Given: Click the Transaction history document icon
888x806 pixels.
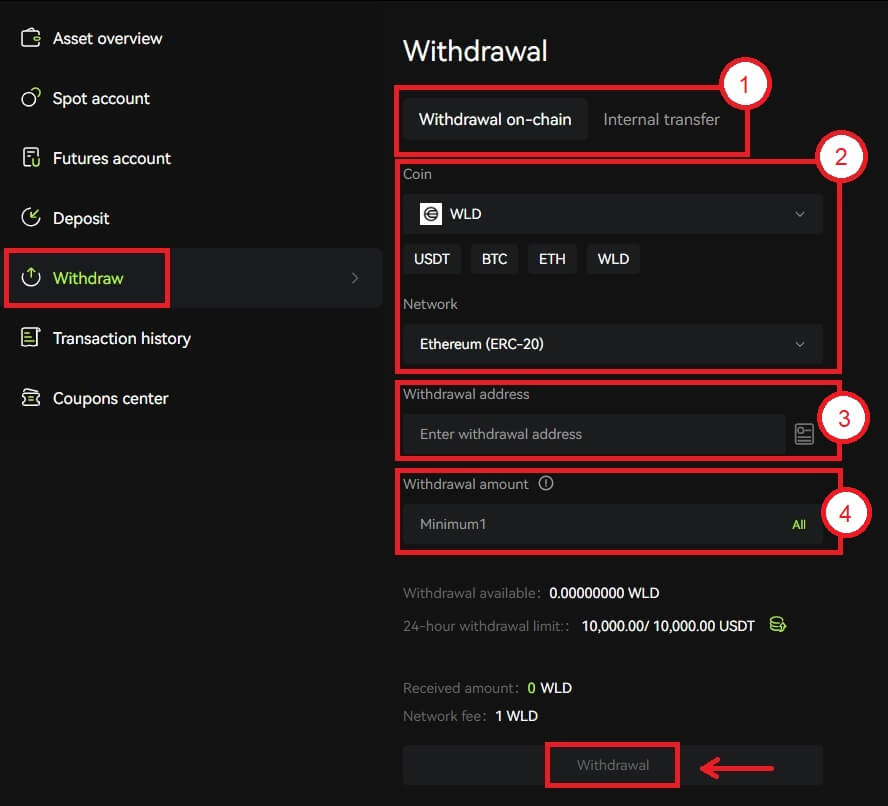Looking at the screenshot, I should click(30, 338).
